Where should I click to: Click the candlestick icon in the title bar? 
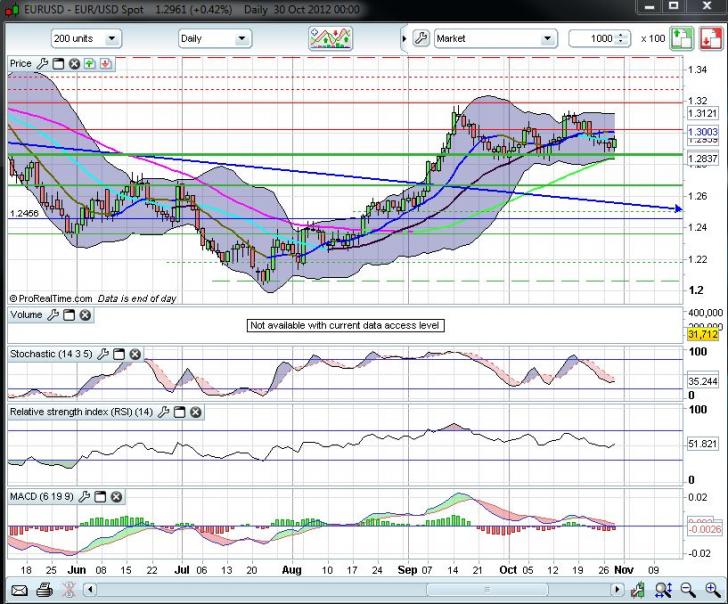(x=13, y=9)
